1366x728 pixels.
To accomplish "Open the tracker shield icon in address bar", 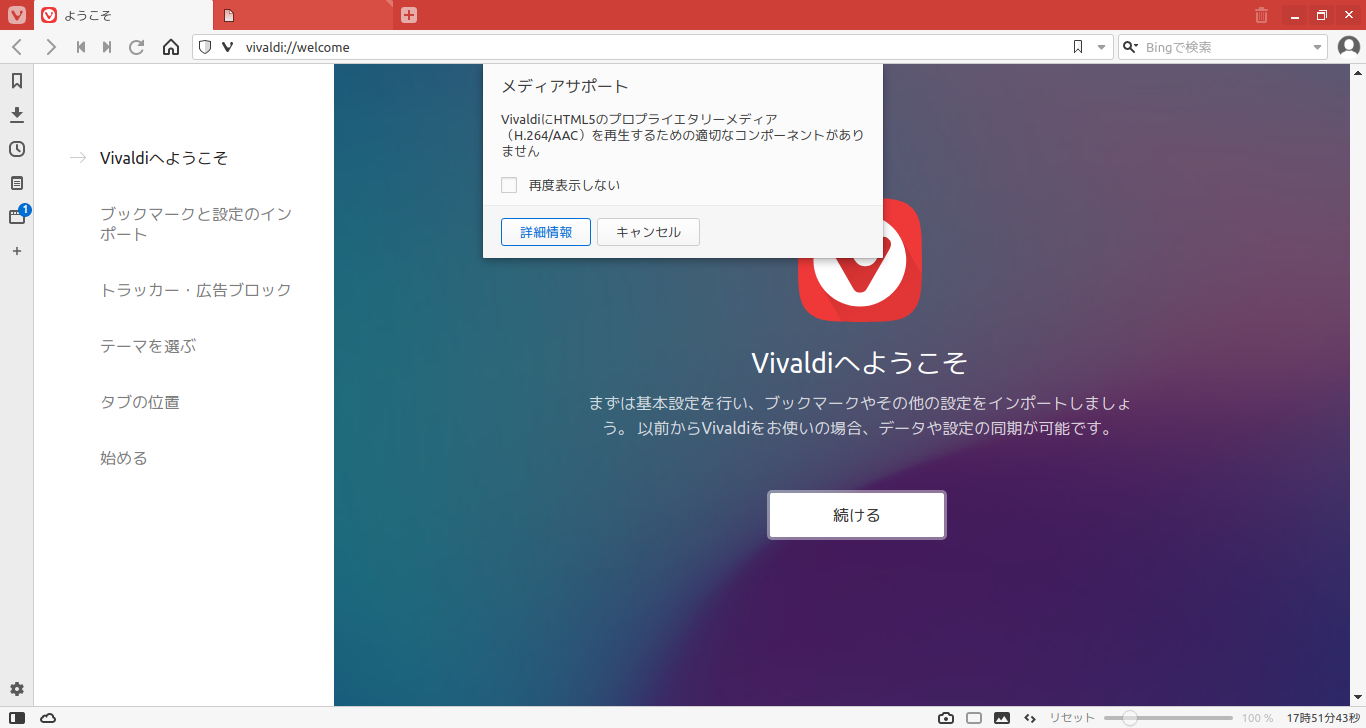I will (x=205, y=47).
